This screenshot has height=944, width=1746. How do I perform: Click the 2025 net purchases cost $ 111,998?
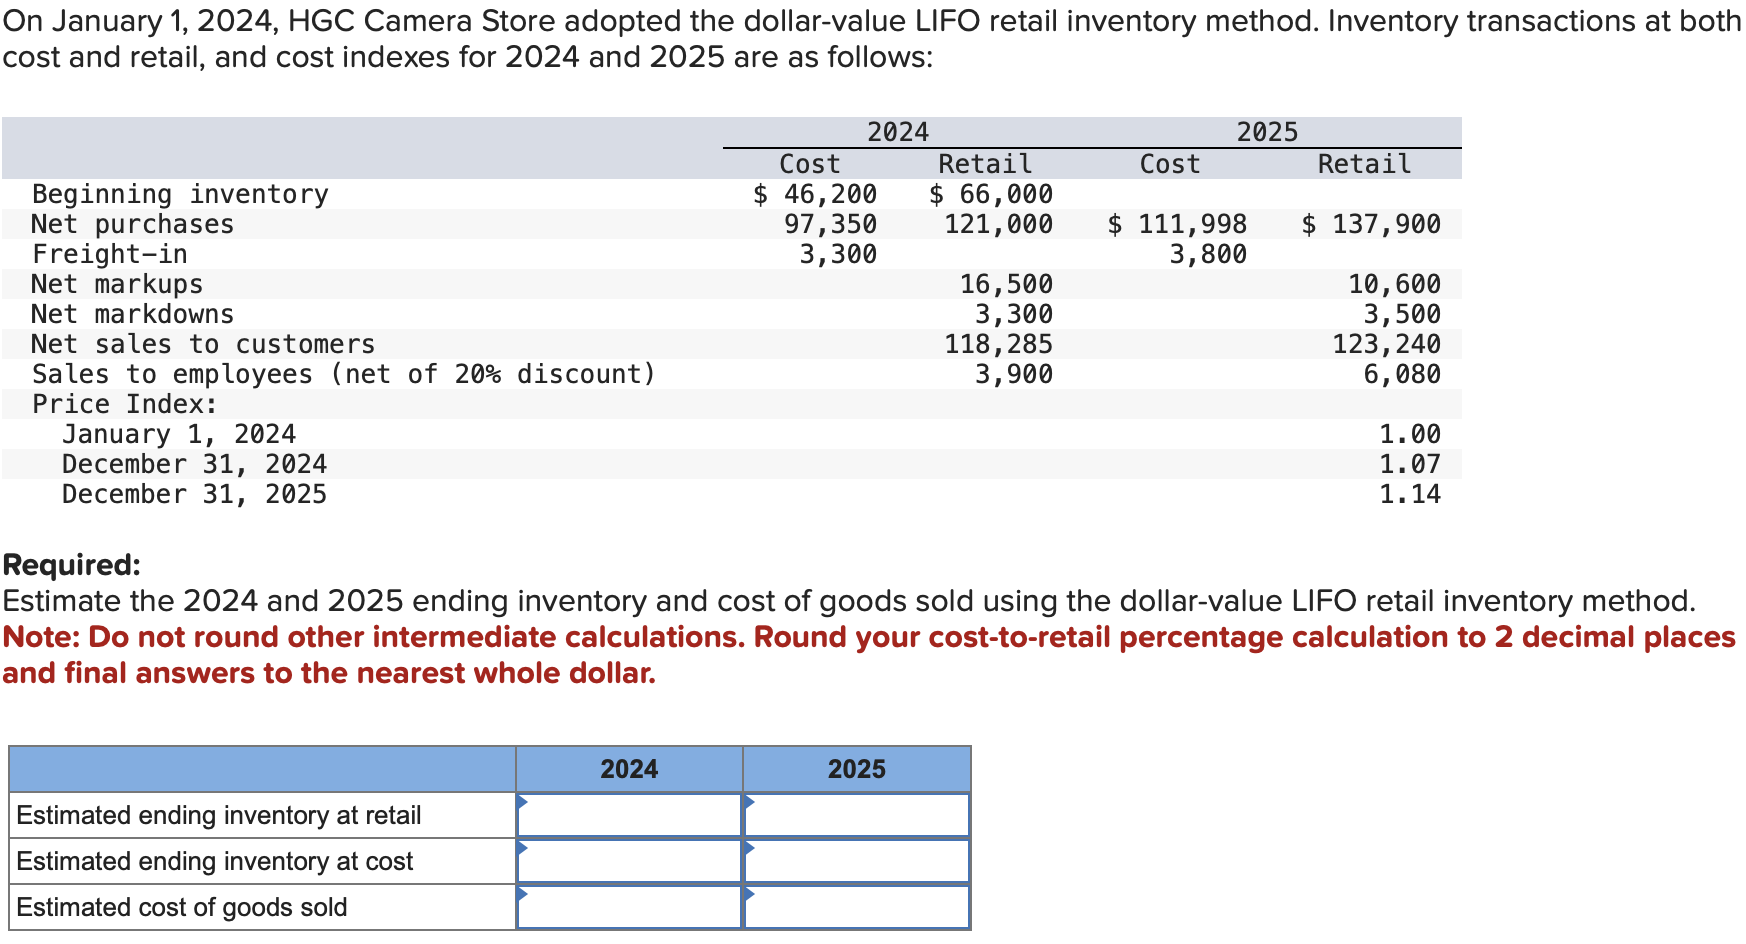[1177, 224]
